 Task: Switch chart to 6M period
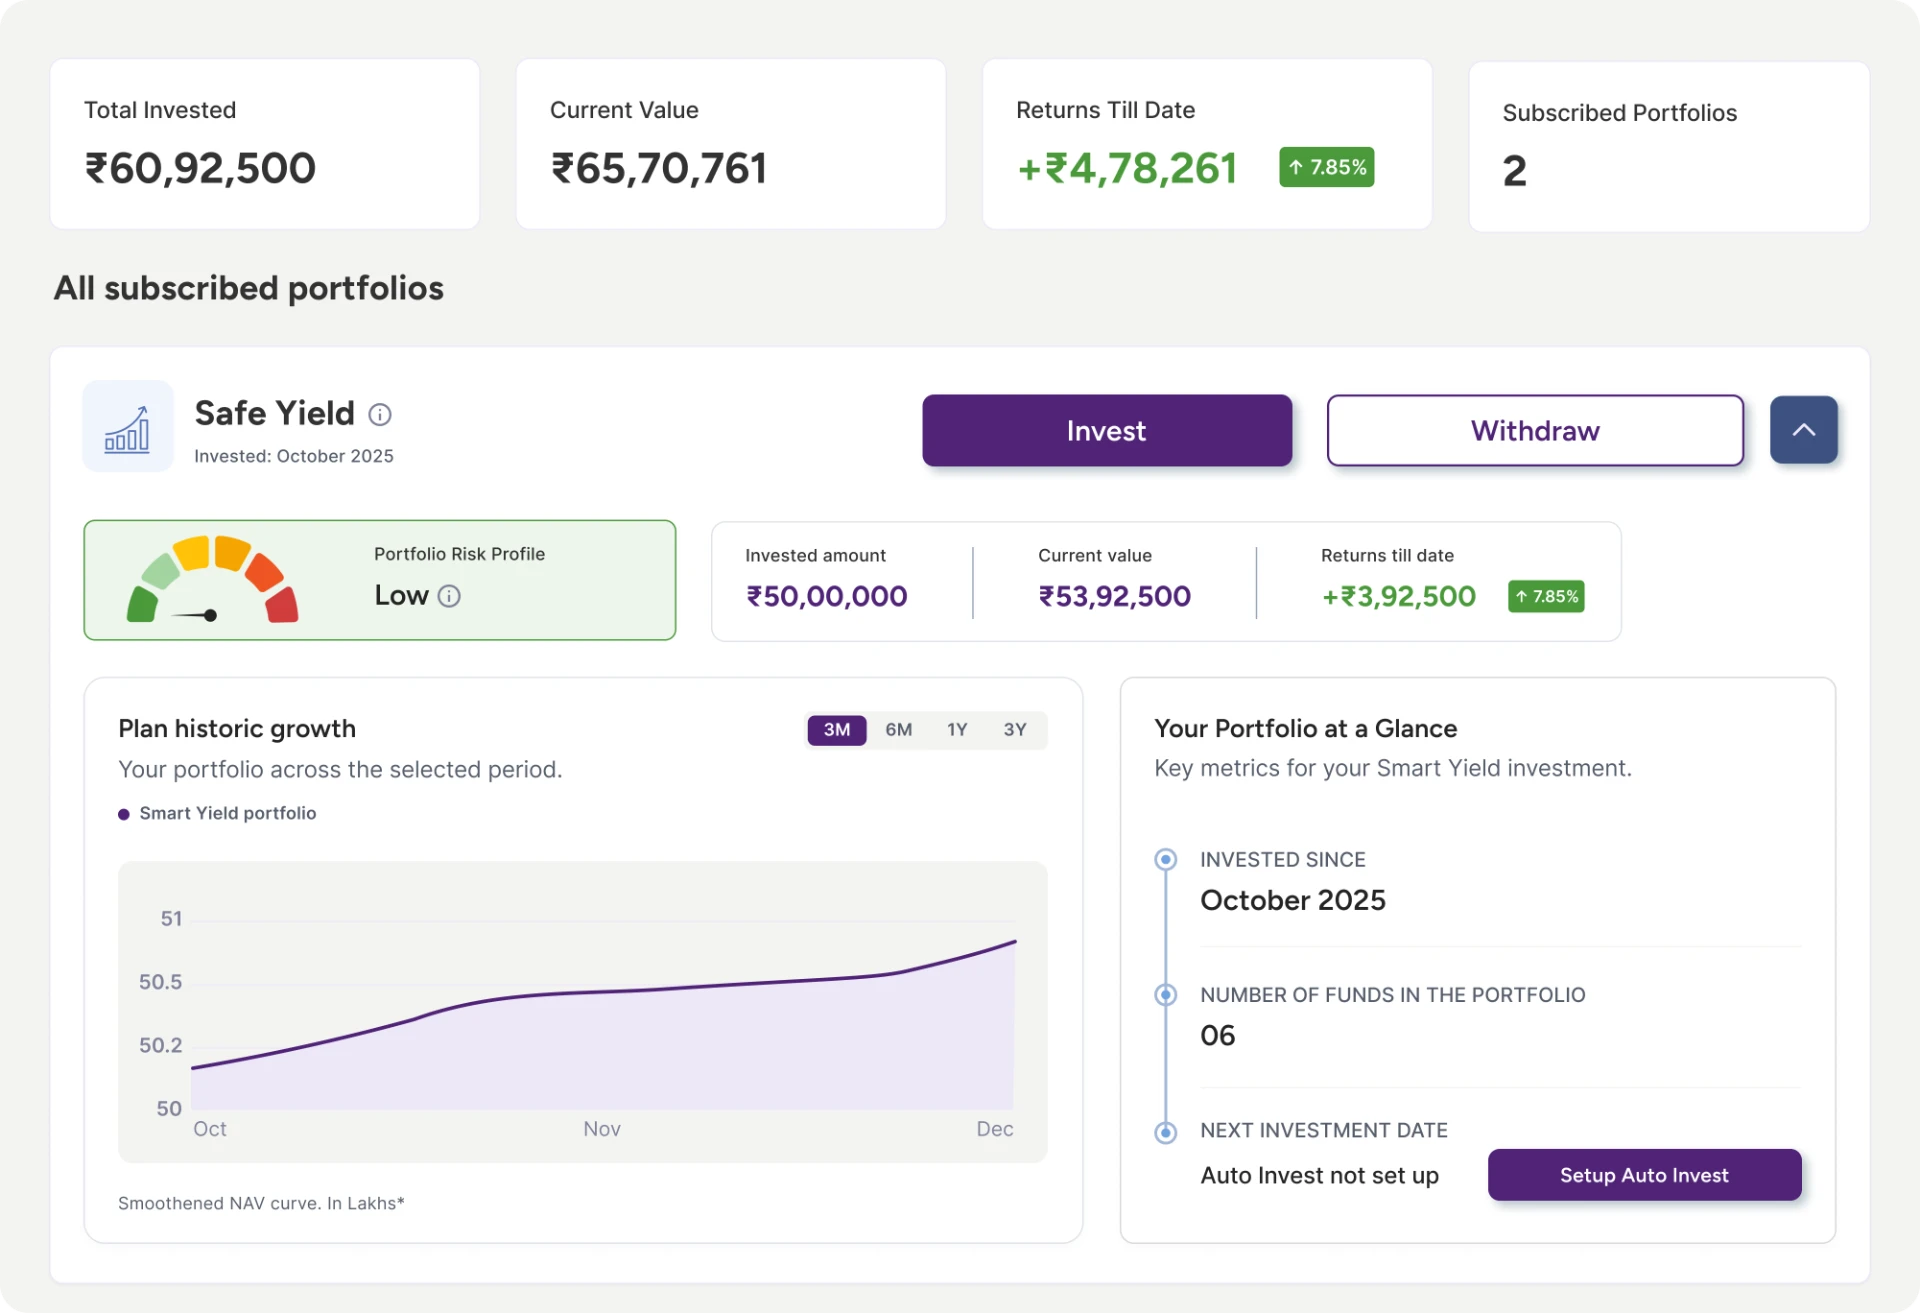tap(899, 730)
